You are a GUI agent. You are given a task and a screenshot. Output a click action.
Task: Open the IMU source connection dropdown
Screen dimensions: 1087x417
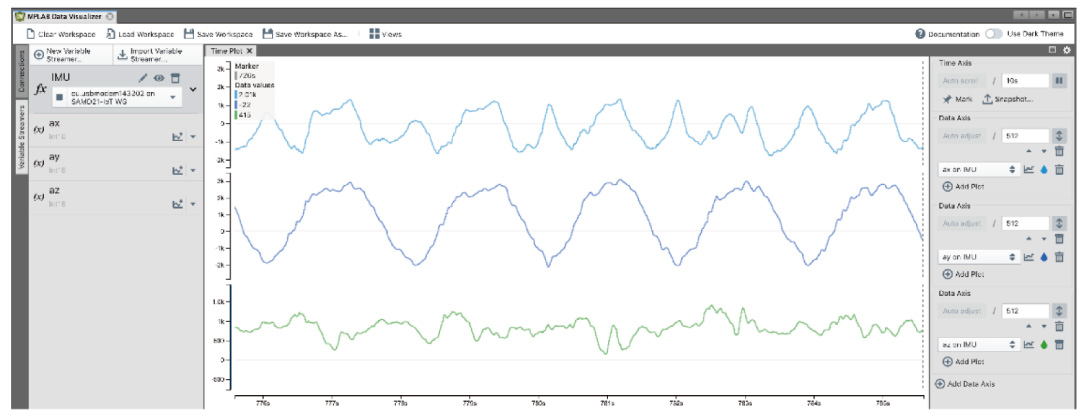[x=174, y=97]
